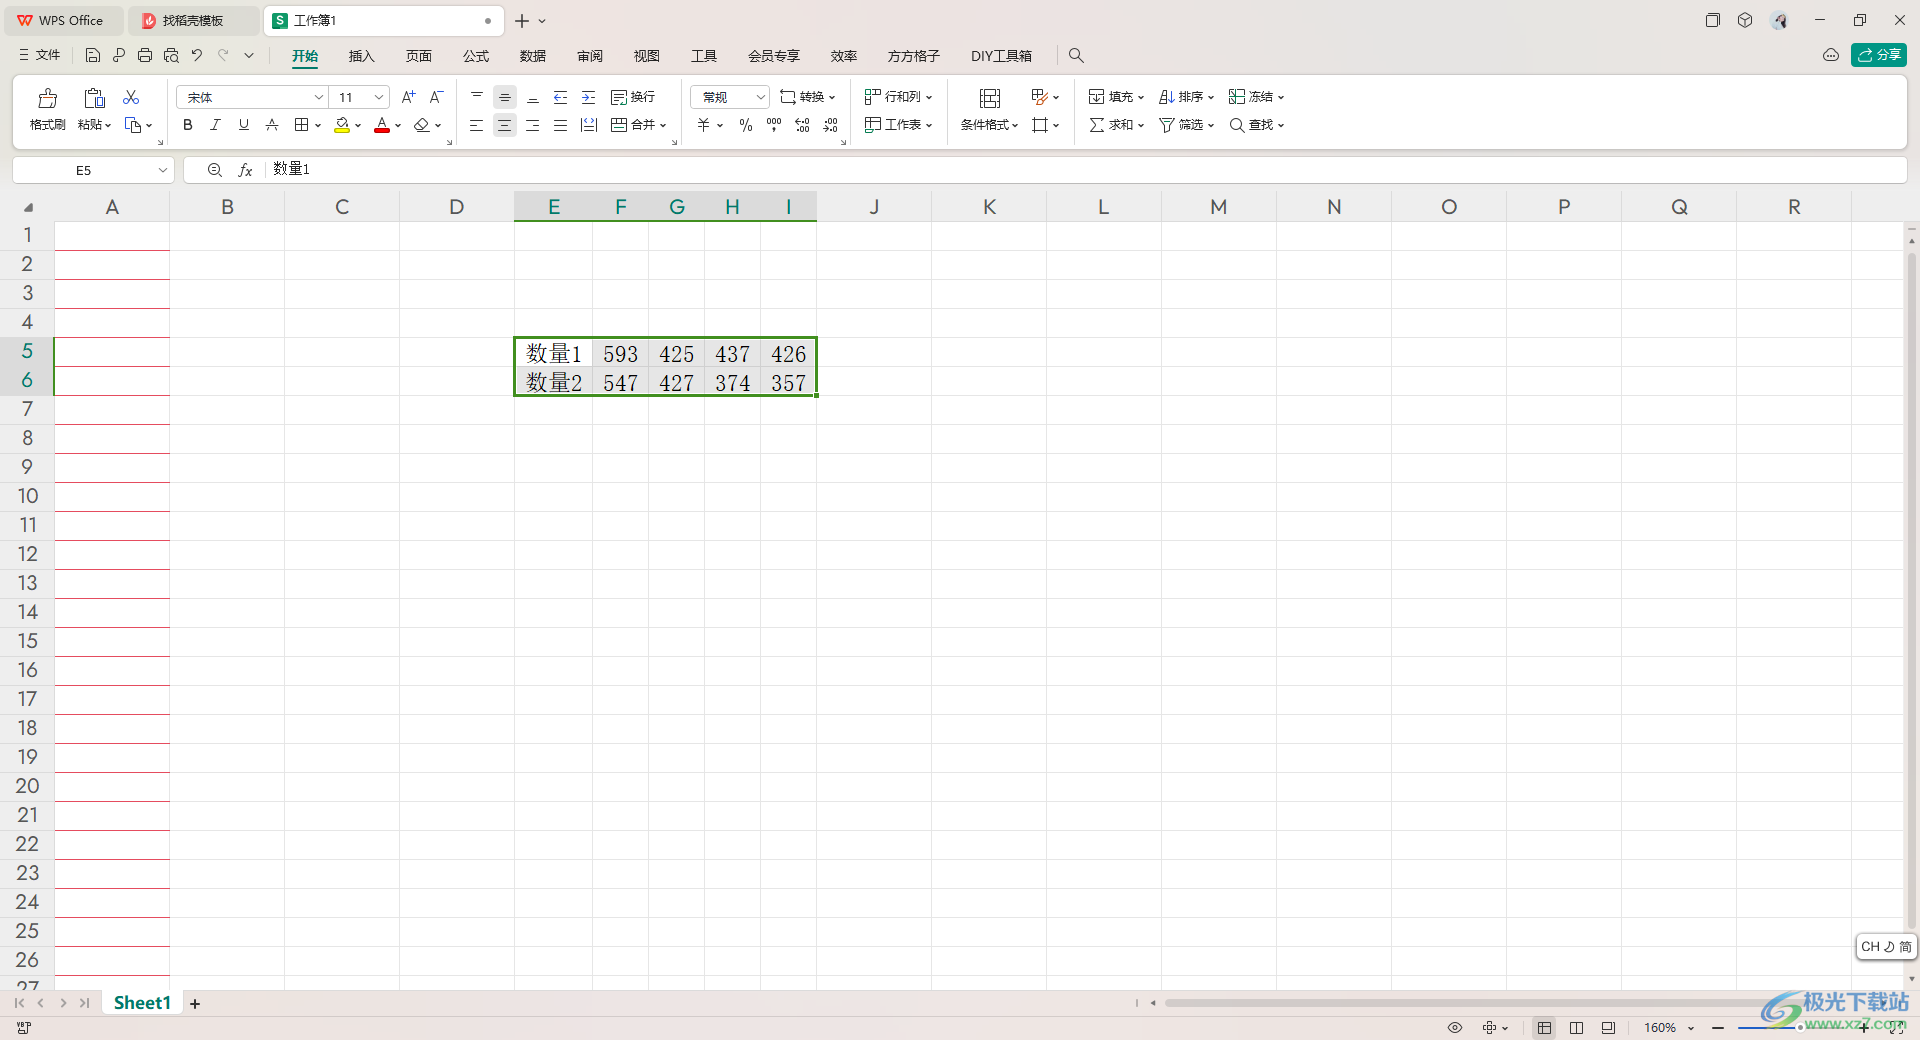Click the fullscreen icon in status bar
Image resolution: width=1920 pixels, height=1040 pixels.
[x=1896, y=1028]
